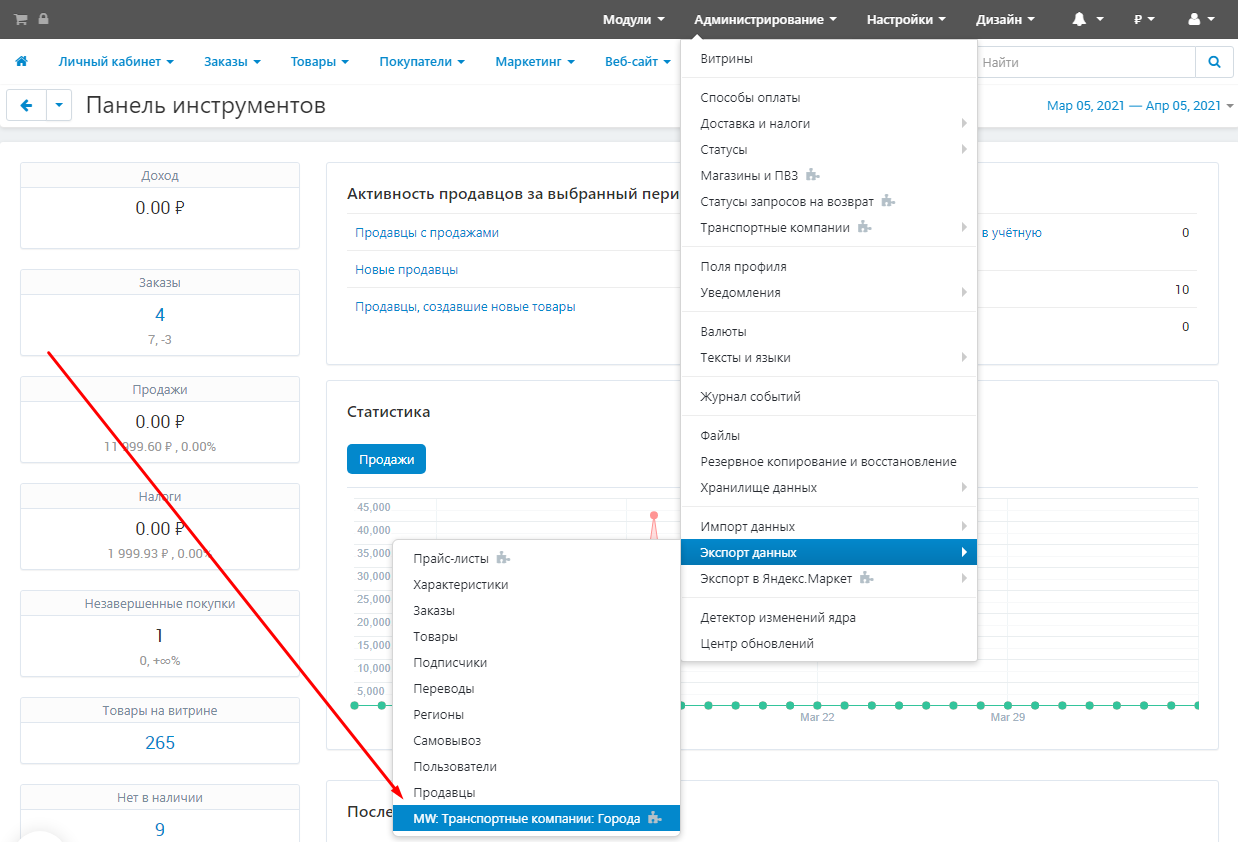Expand the Заказы navigation menu
Screen dimensions: 1238x842
tap(232, 62)
